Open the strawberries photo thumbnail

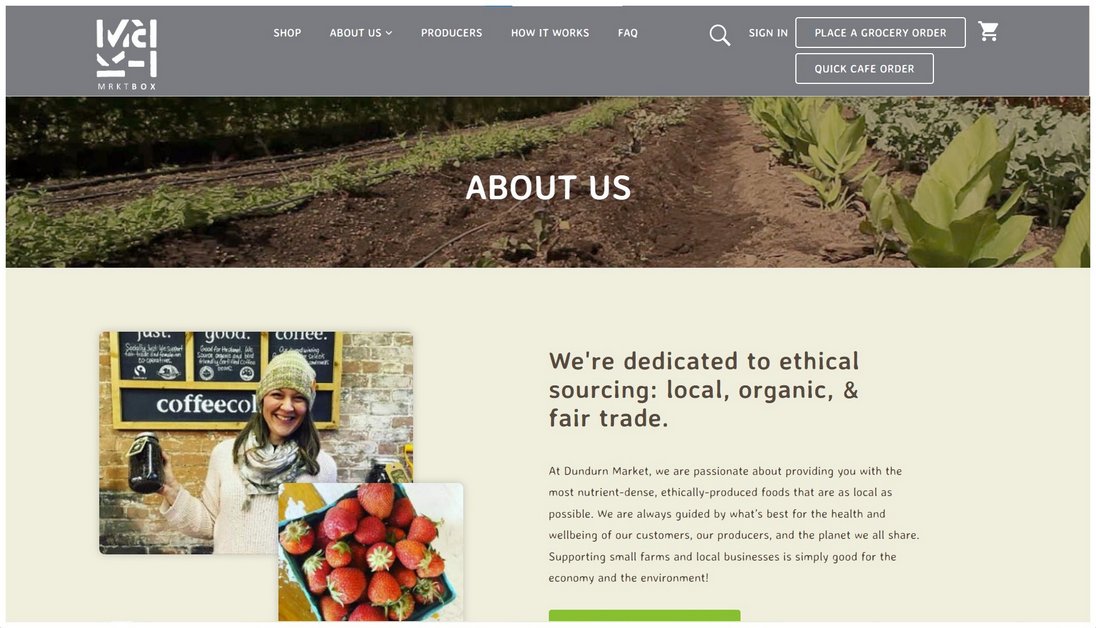pos(370,552)
